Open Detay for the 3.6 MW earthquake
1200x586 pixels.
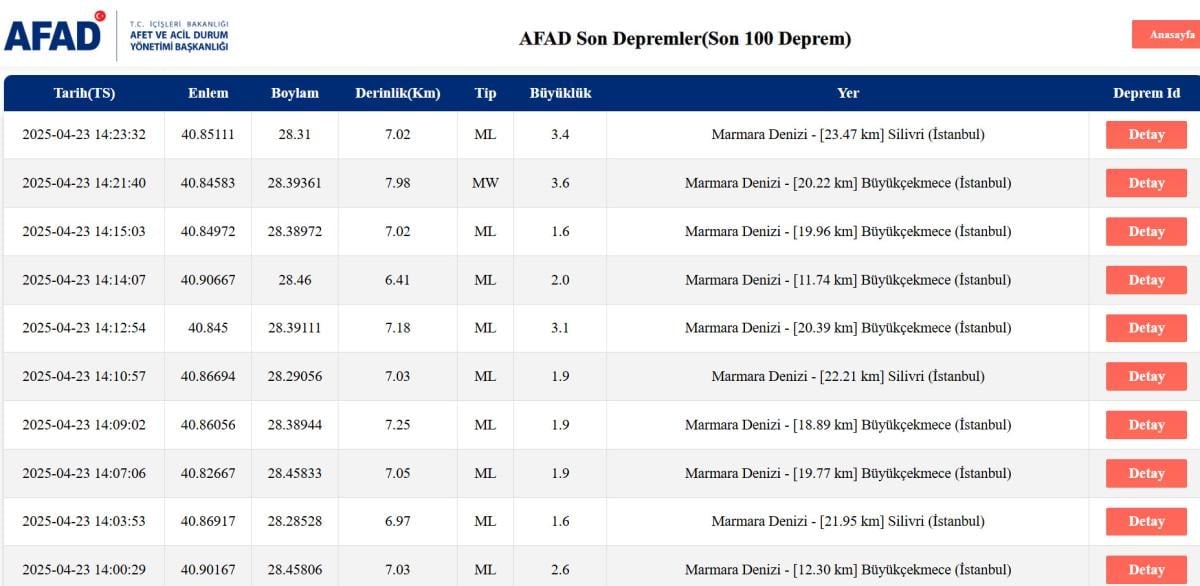click(1146, 183)
